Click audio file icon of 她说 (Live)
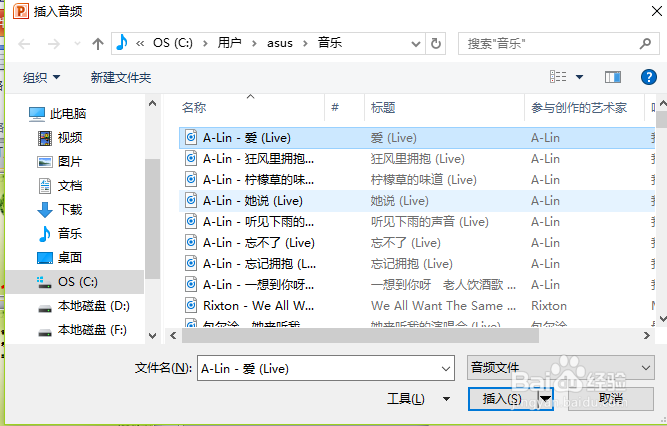 point(191,200)
